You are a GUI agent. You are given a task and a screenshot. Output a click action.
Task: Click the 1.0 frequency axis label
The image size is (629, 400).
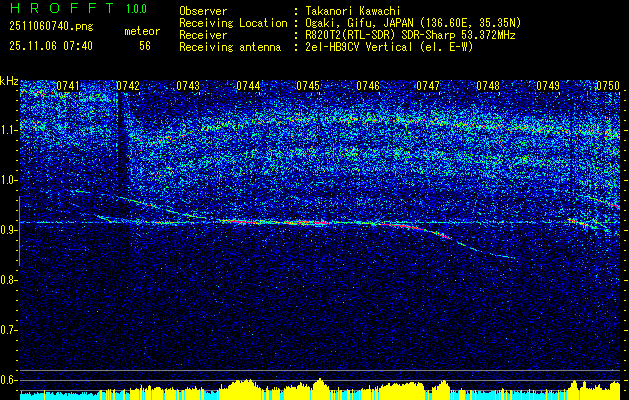pos(9,181)
